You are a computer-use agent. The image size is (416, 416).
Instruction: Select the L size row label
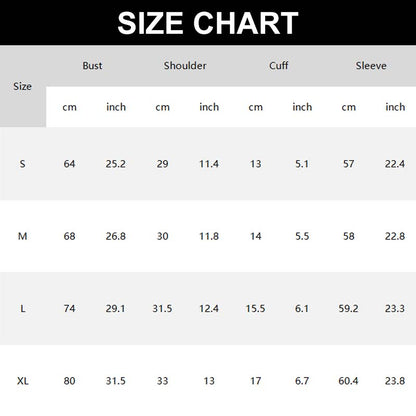pyautogui.click(x=23, y=309)
